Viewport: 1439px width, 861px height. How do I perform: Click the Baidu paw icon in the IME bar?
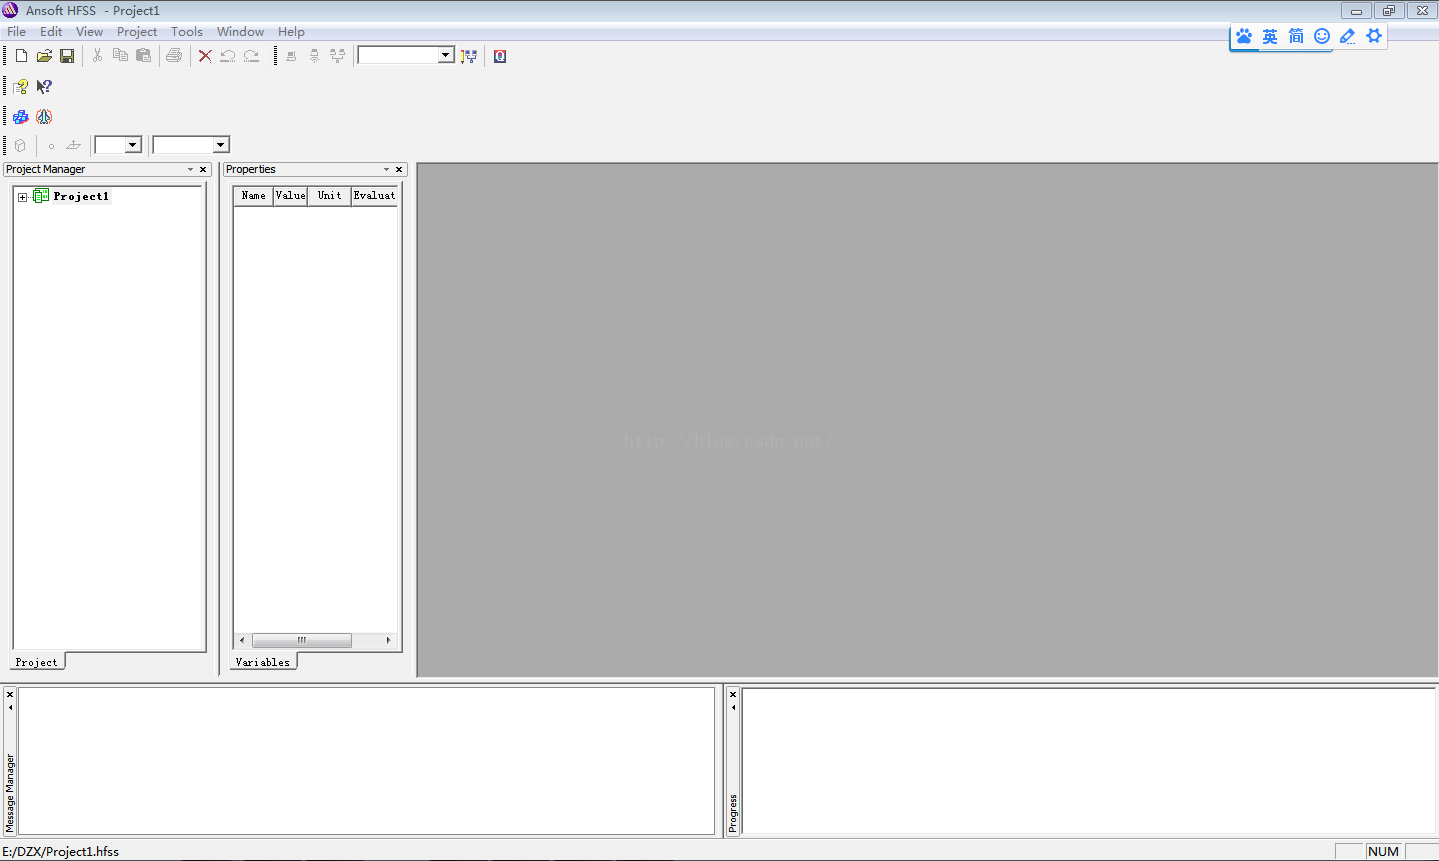1244,36
